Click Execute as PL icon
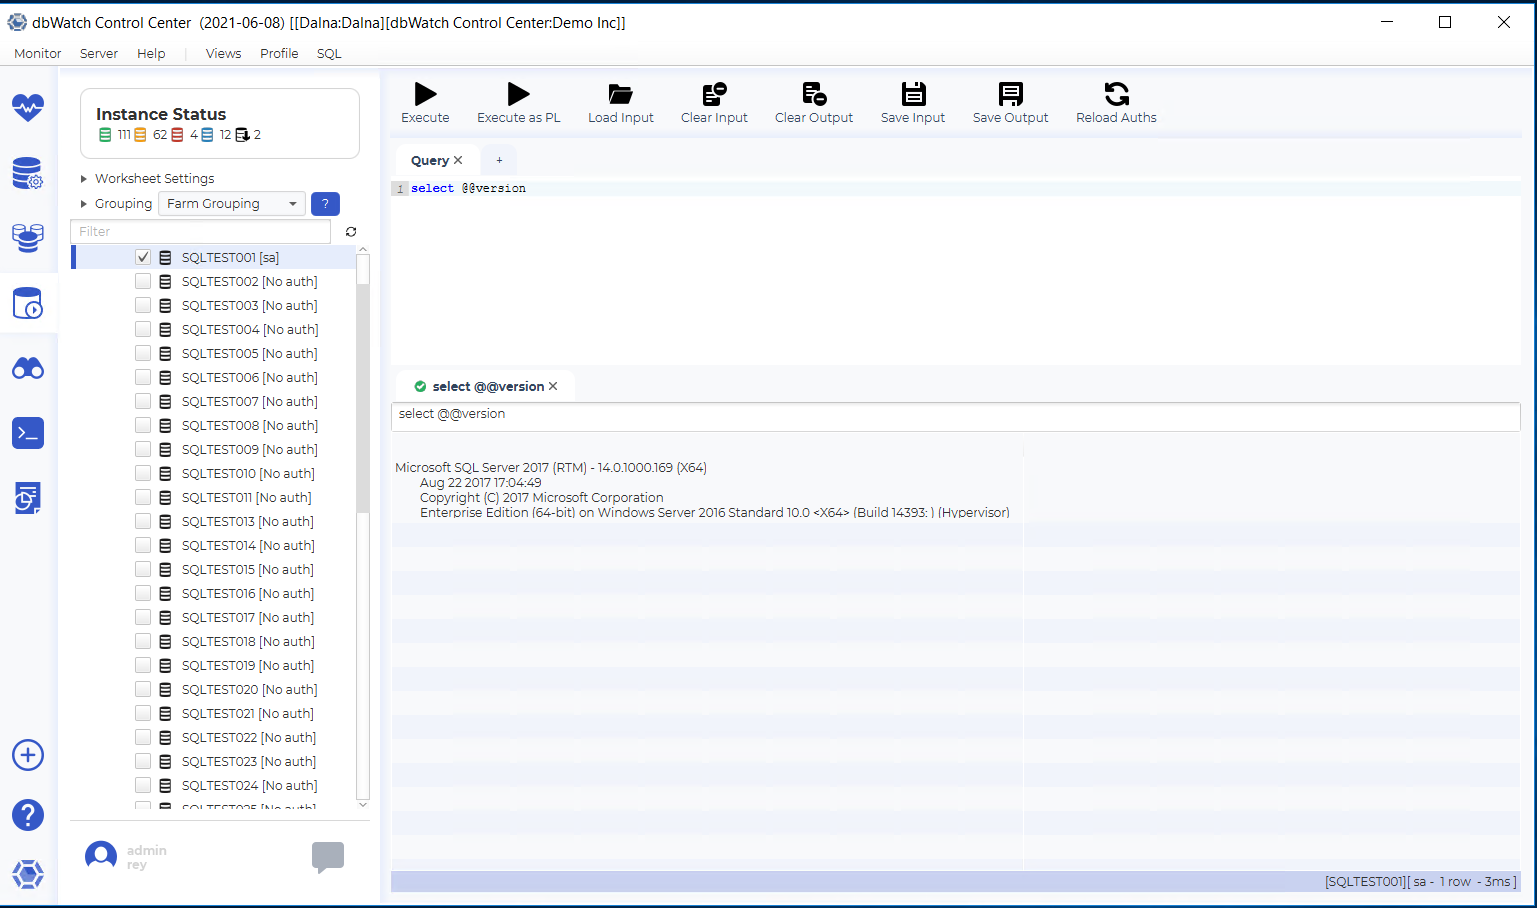 [518, 94]
